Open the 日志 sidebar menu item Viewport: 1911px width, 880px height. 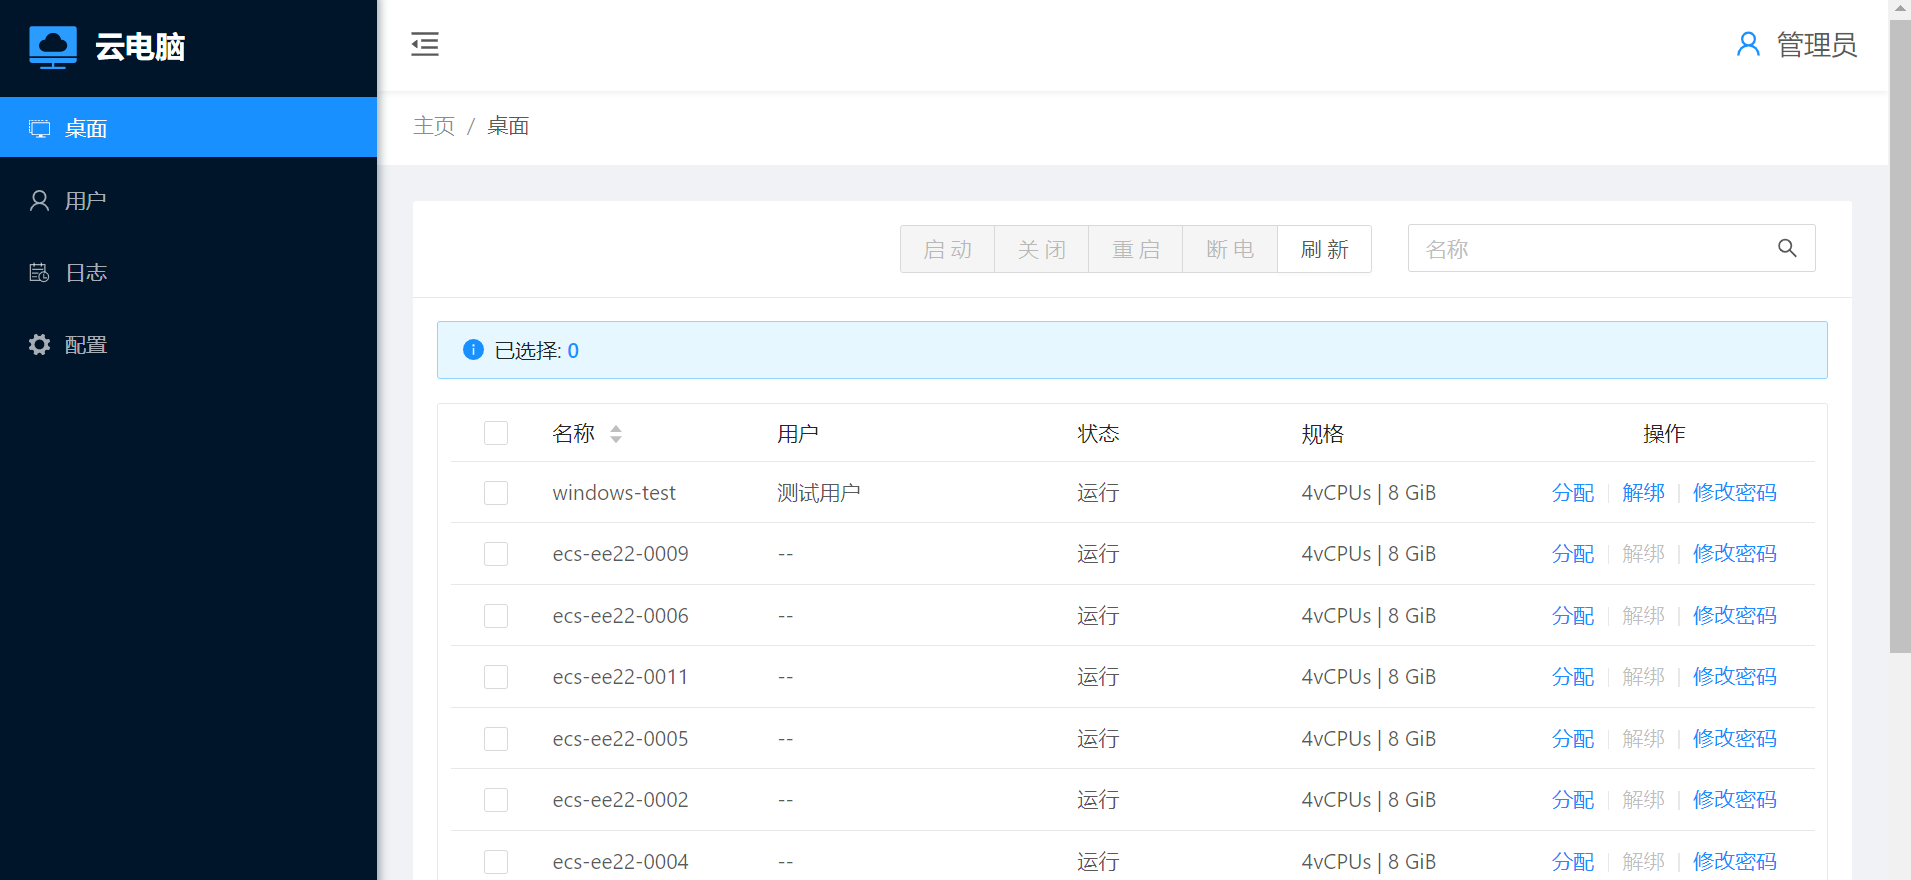tap(188, 272)
